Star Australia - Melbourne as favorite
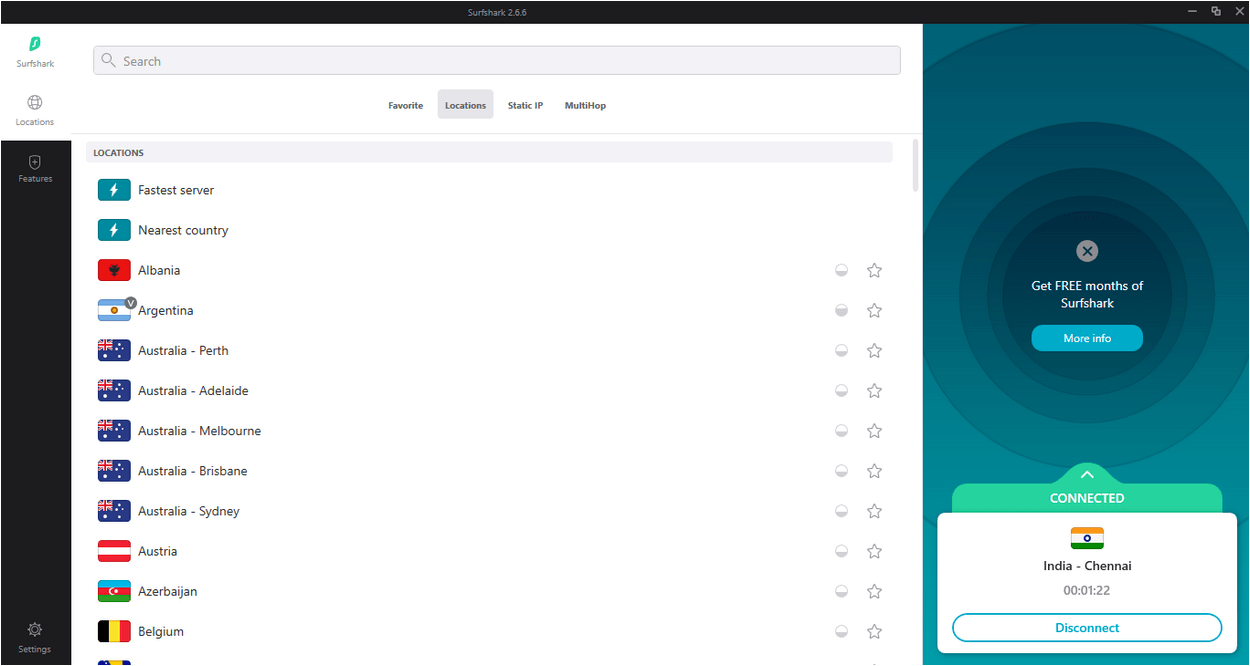 875,430
